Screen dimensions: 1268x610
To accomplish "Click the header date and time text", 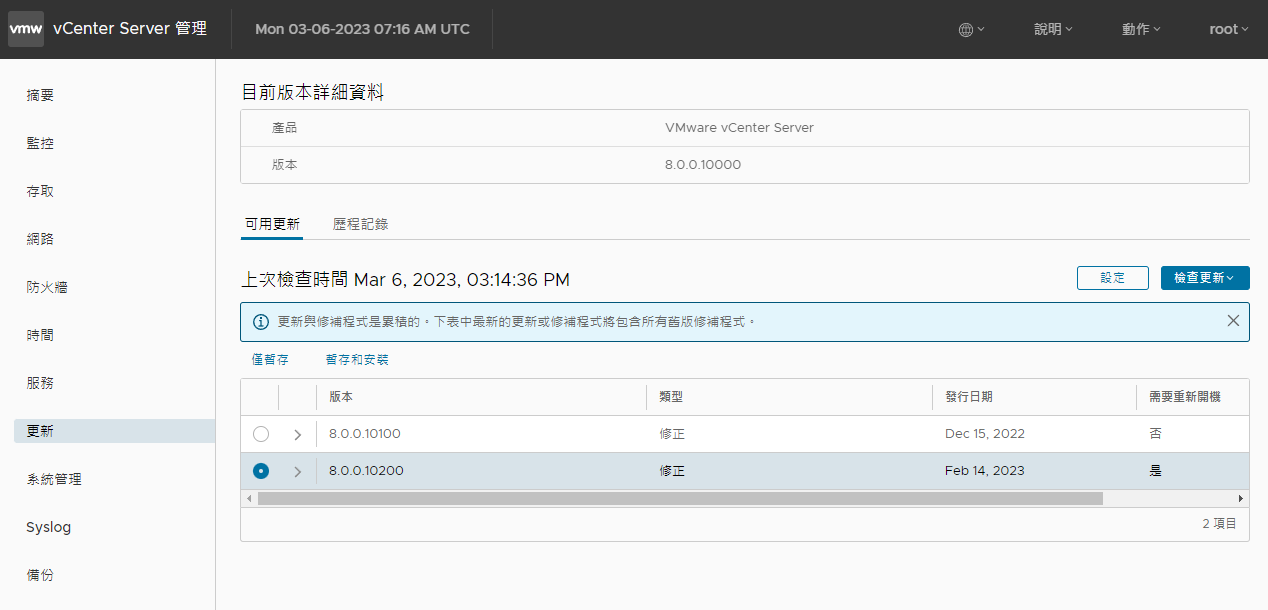I will [362, 29].
